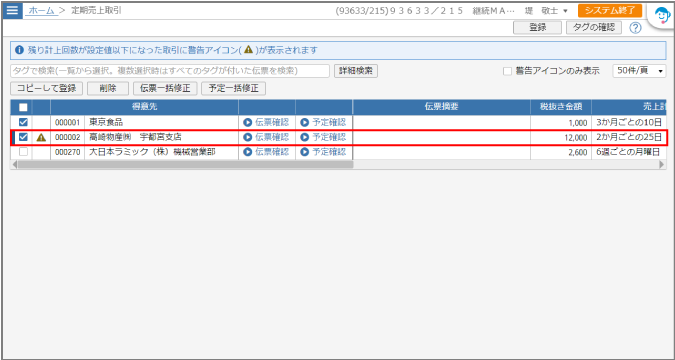The height and width of the screenshot is (360, 675).
Task: Click customer code 000001
Action: [68, 123]
